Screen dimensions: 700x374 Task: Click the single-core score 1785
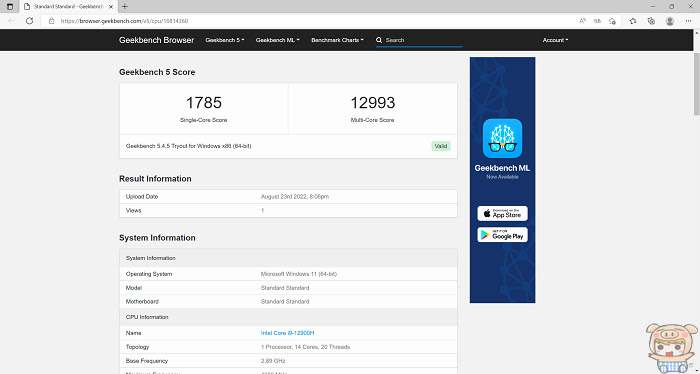point(204,103)
